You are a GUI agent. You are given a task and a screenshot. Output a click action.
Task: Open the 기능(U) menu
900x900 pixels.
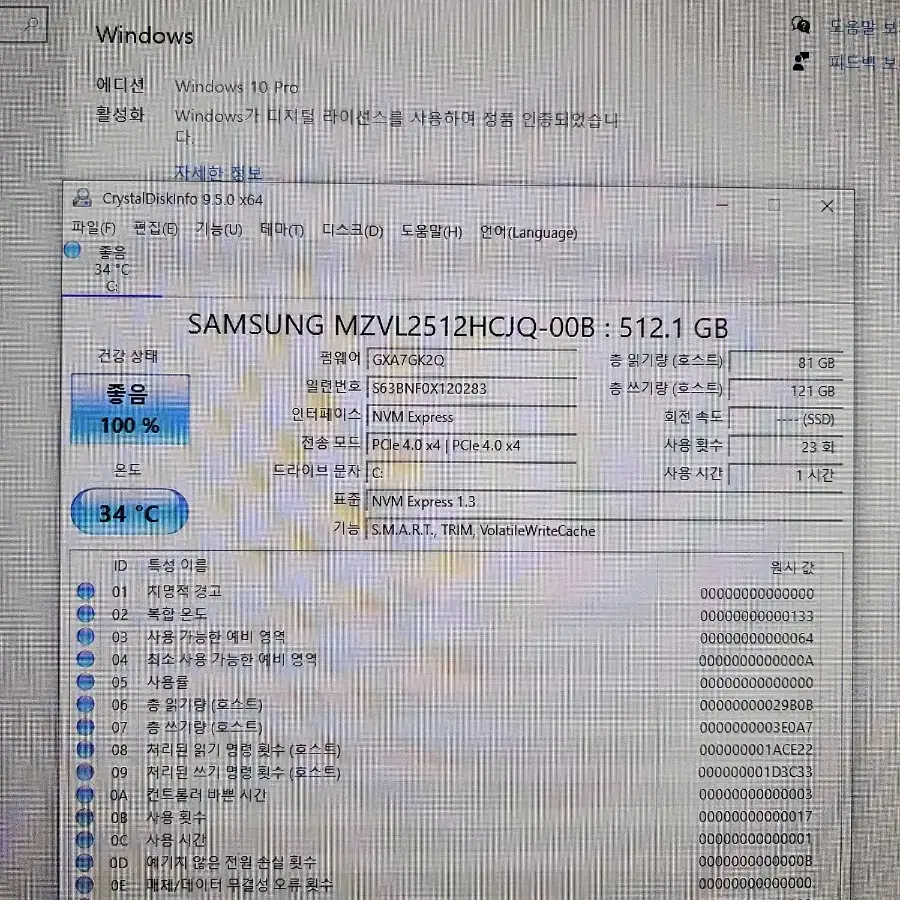(219, 229)
